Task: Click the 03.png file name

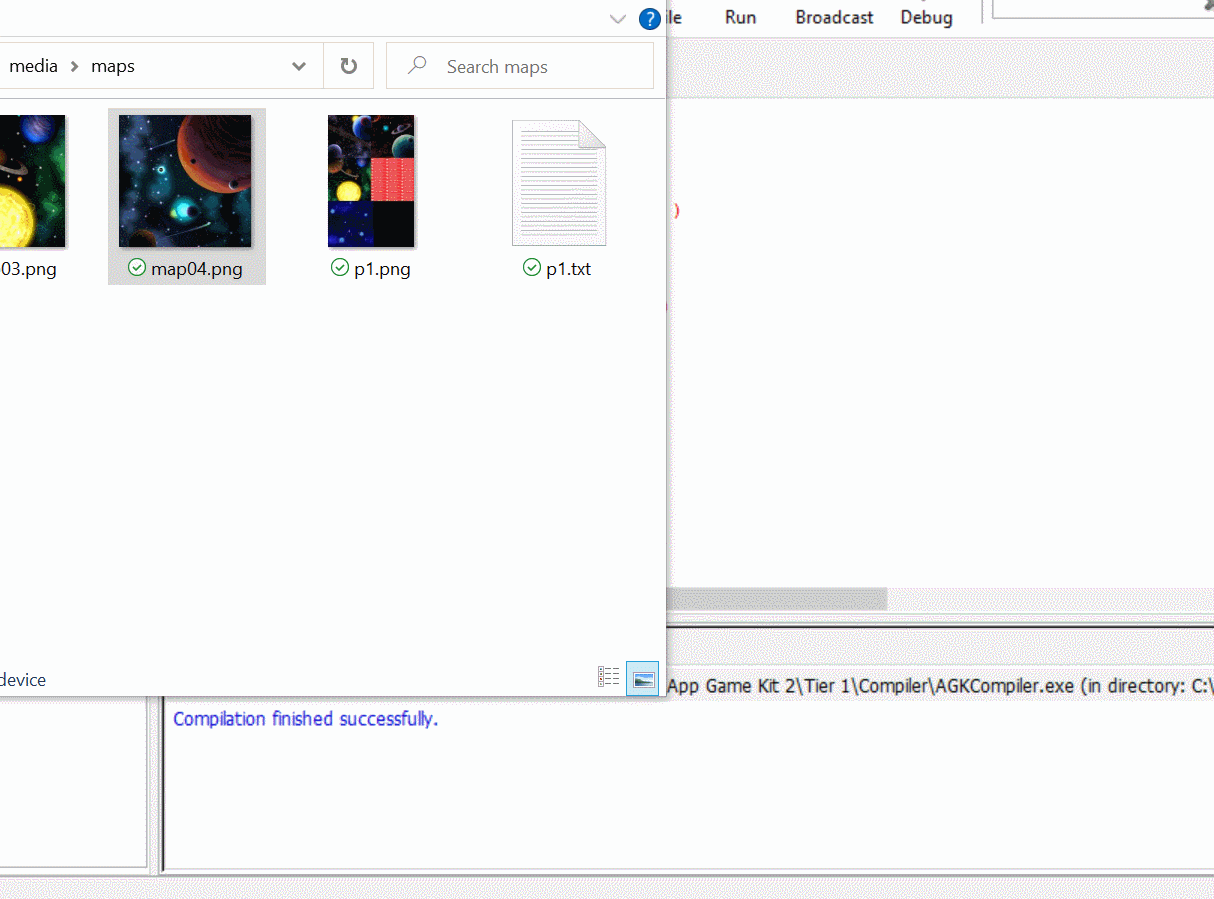Action: 28,269
